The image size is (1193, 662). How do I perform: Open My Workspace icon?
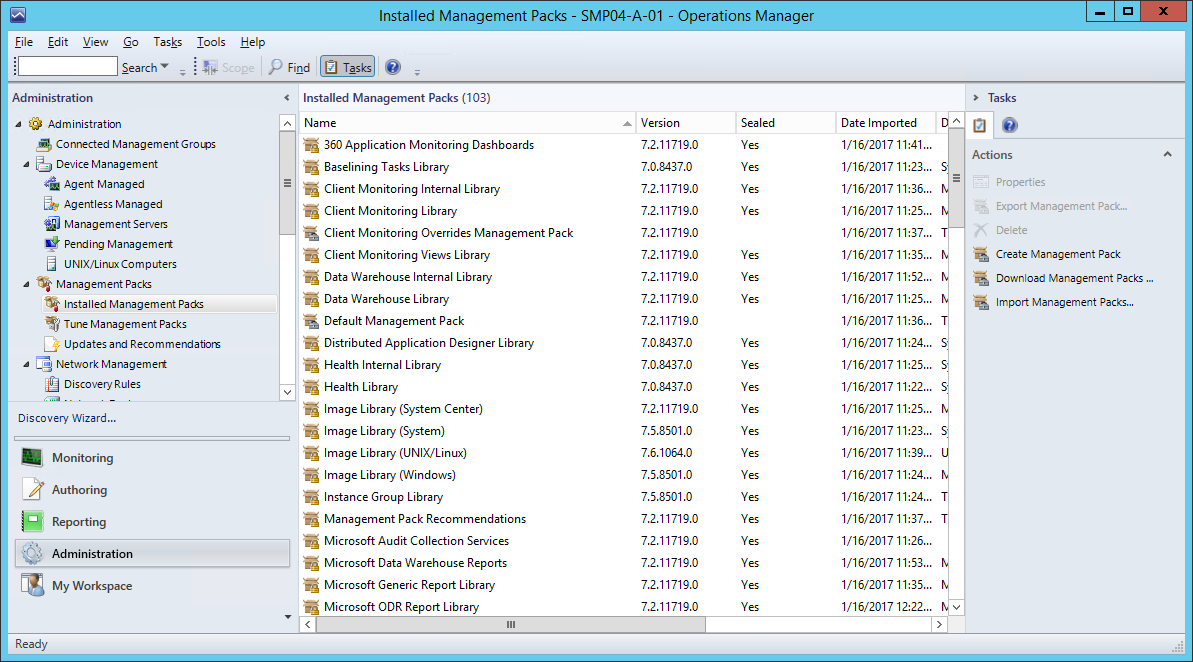click(34, 586)
